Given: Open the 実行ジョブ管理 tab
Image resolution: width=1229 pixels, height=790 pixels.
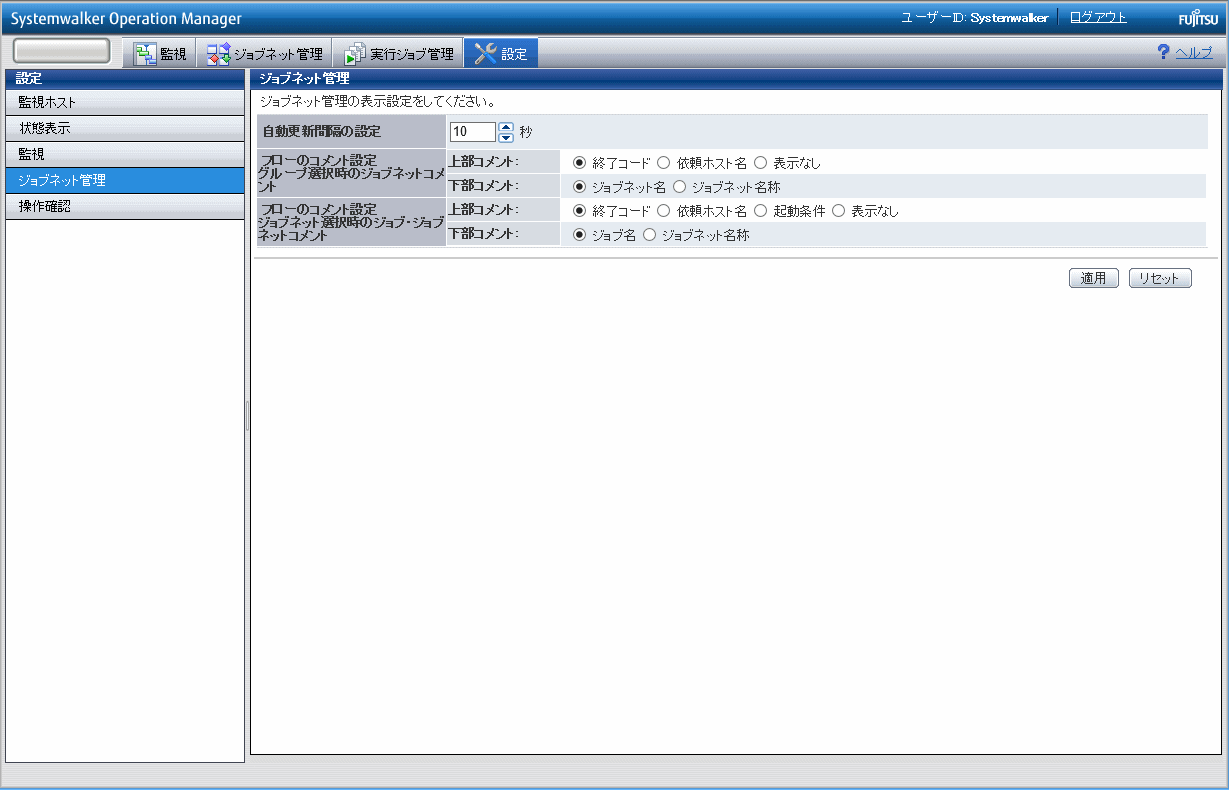Looking at the screenshot, I should [x=398, y=54].
